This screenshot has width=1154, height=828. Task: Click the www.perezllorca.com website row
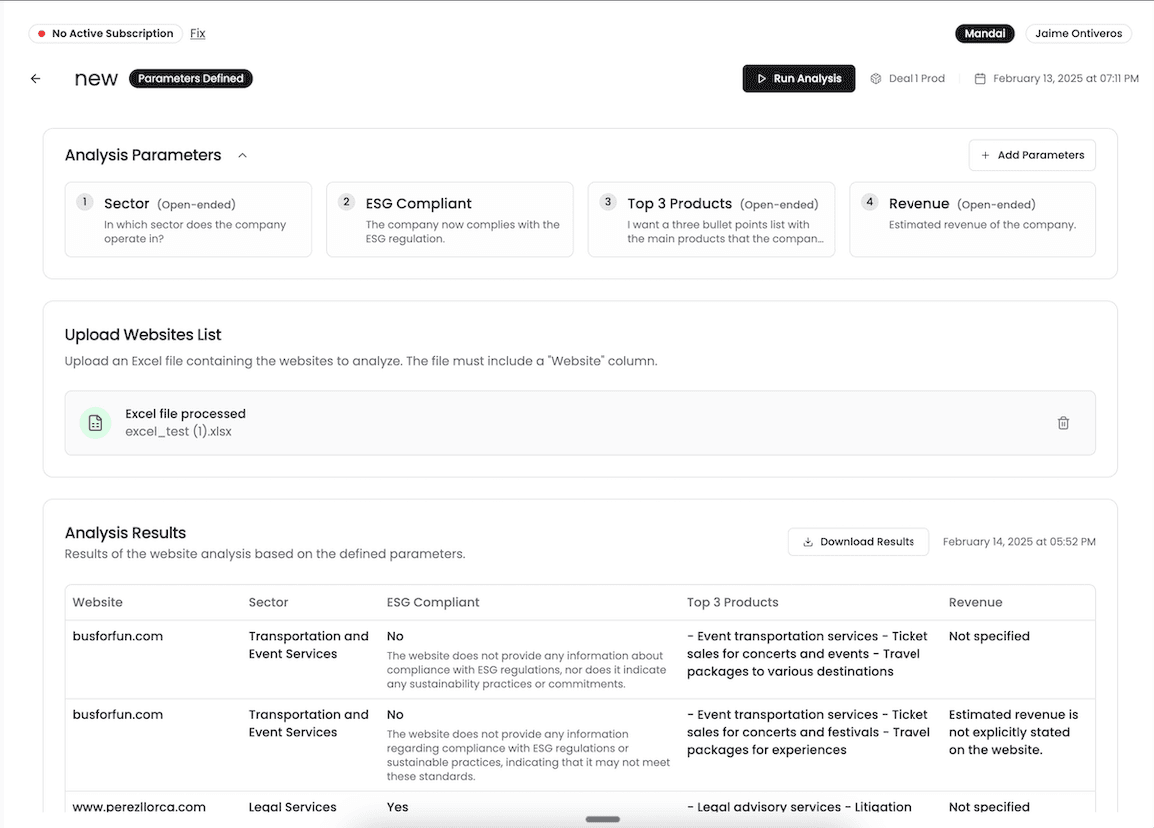tap(139, 807)
